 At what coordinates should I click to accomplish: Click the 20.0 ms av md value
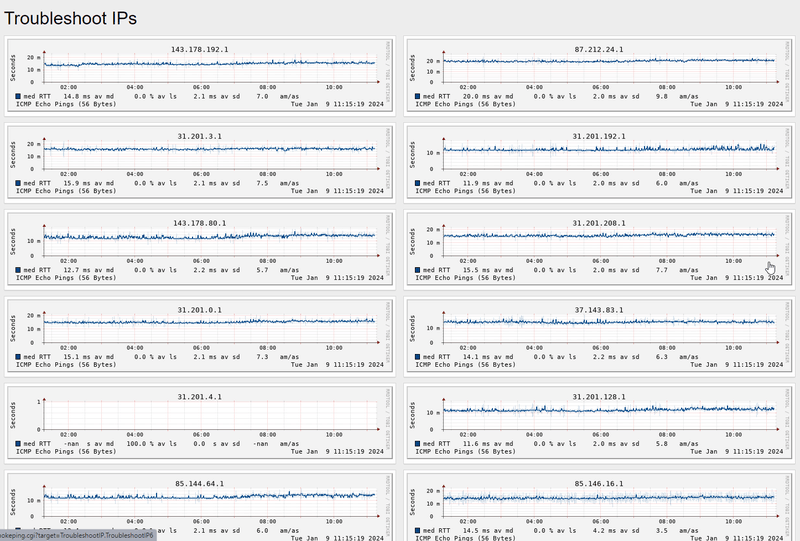(x=488, y=96)
